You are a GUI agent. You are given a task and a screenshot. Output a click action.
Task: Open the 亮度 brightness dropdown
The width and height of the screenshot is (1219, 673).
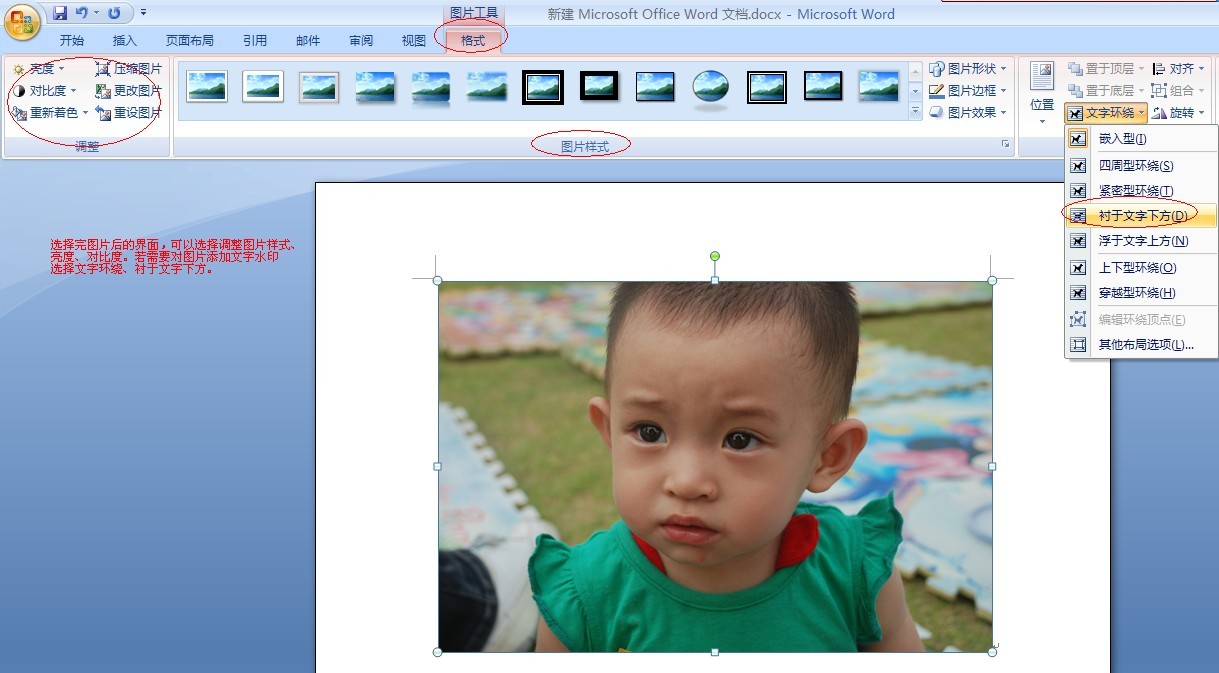(x=38, y=69)
